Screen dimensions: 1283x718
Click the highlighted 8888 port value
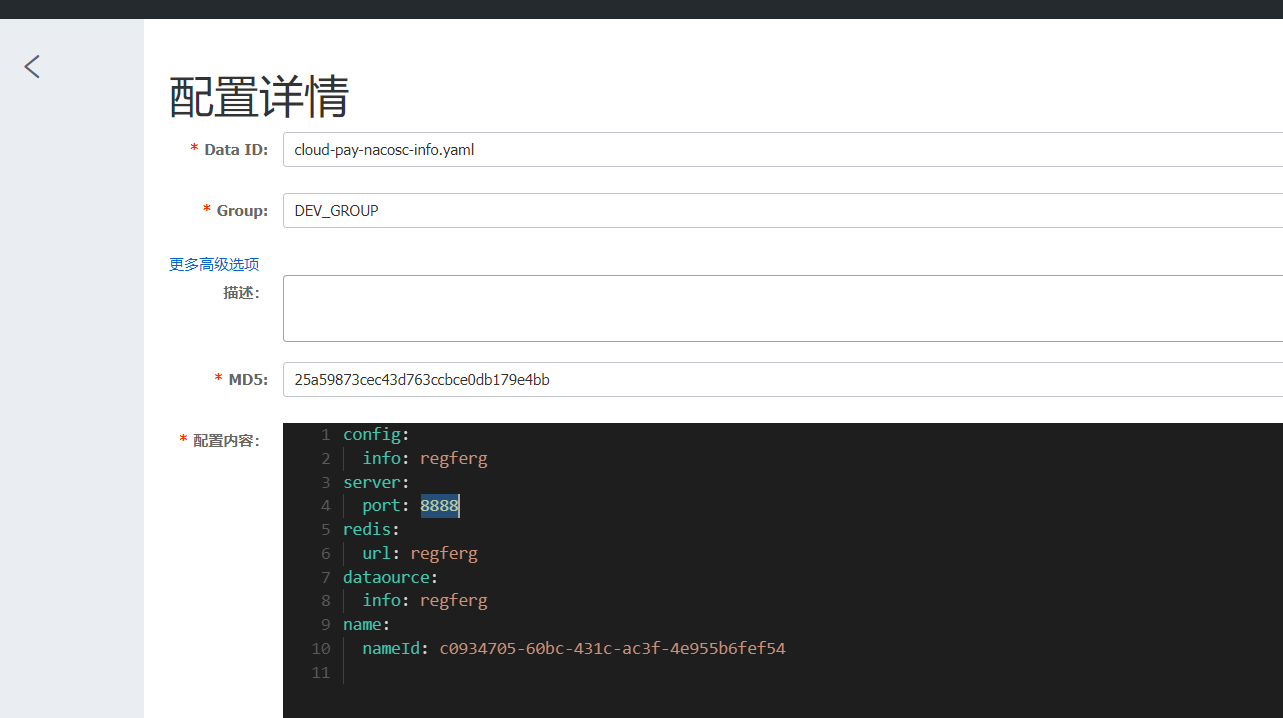click(x=439, y=506)
